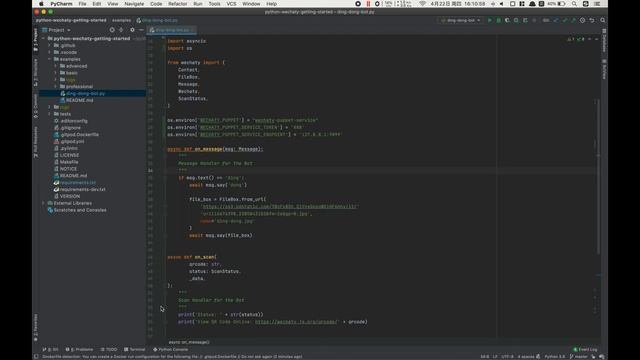
Task: Expand the .vscode folder
Action: (50, 52)
